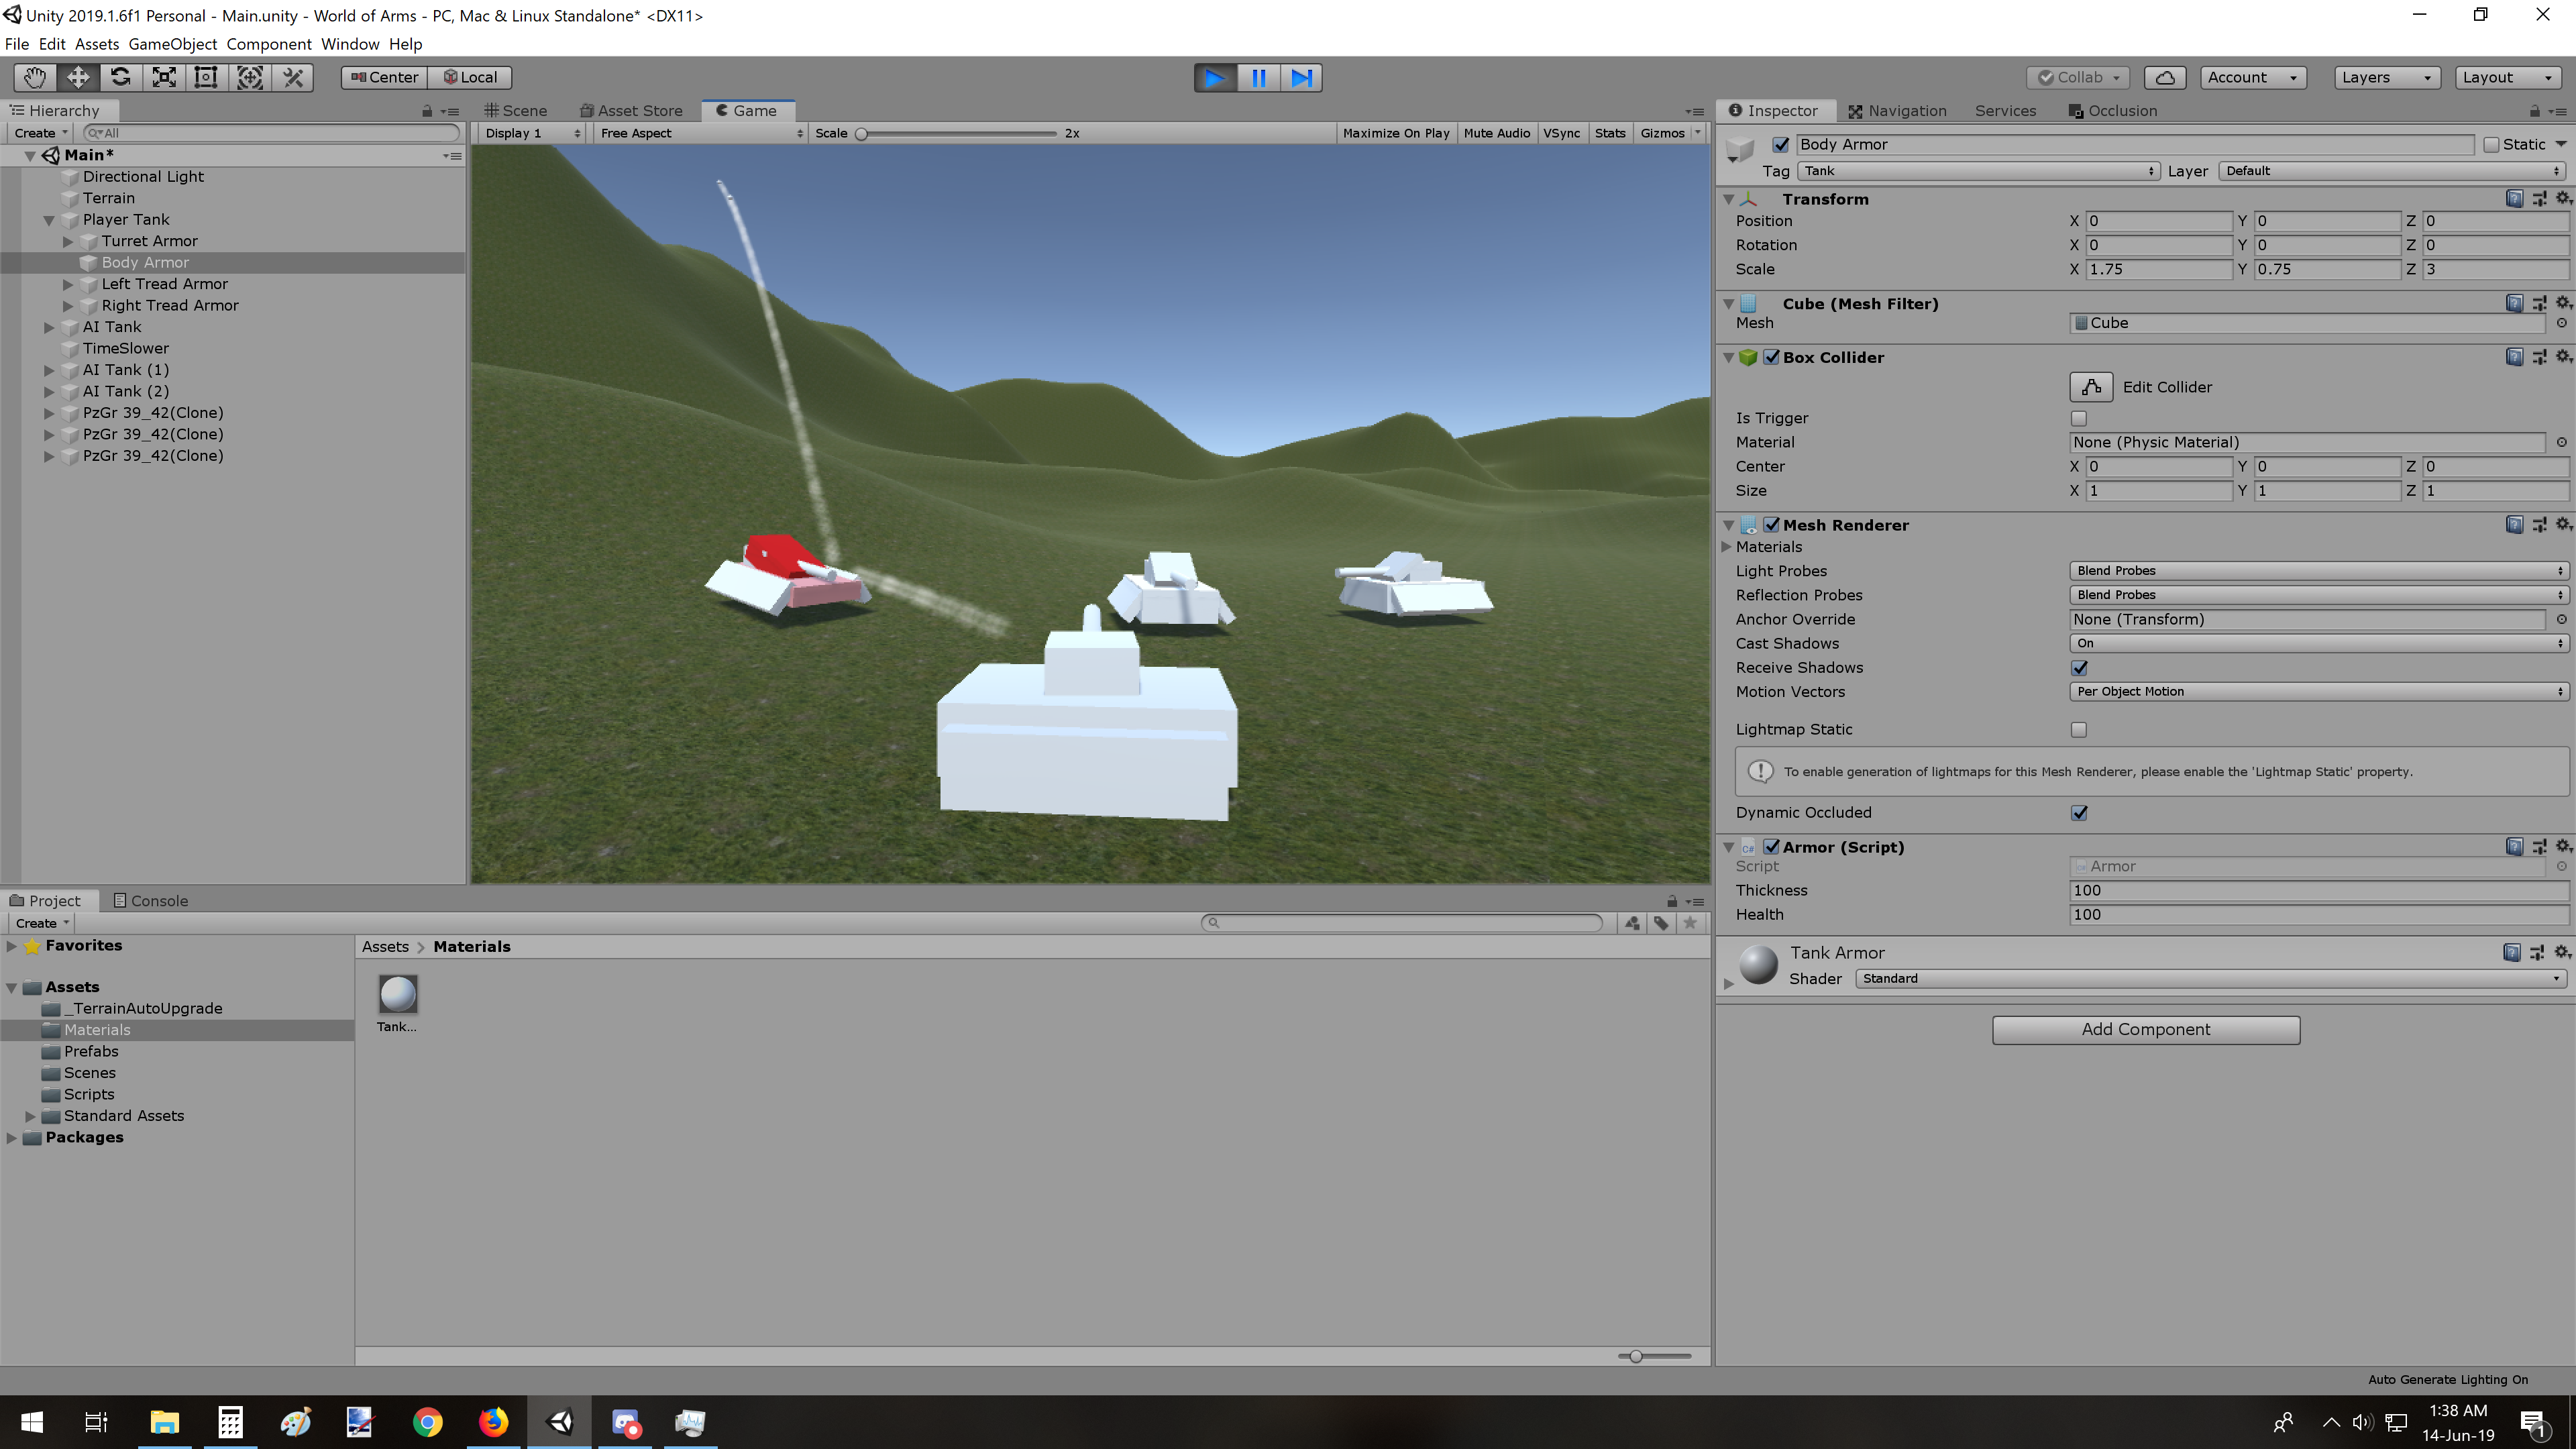Open the Mesh Renderer gear menu
The height and width of the screenshot is (1449, 2576).
(x=2563, y=524)
